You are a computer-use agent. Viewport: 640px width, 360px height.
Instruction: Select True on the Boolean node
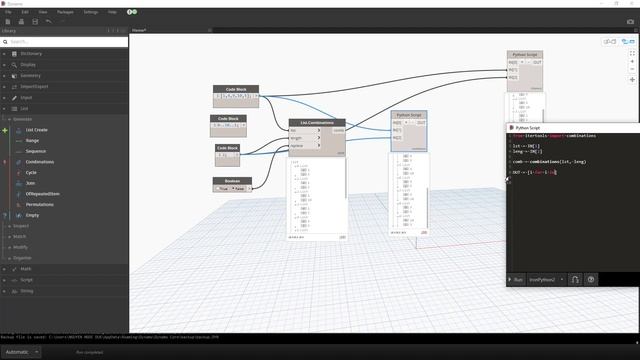click(221, 189)
